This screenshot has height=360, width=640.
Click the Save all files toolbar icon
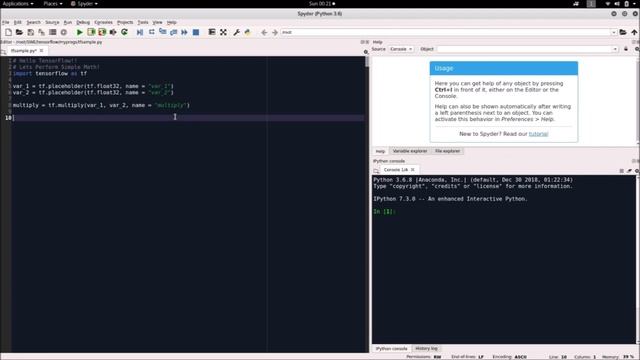coord(41,32)
